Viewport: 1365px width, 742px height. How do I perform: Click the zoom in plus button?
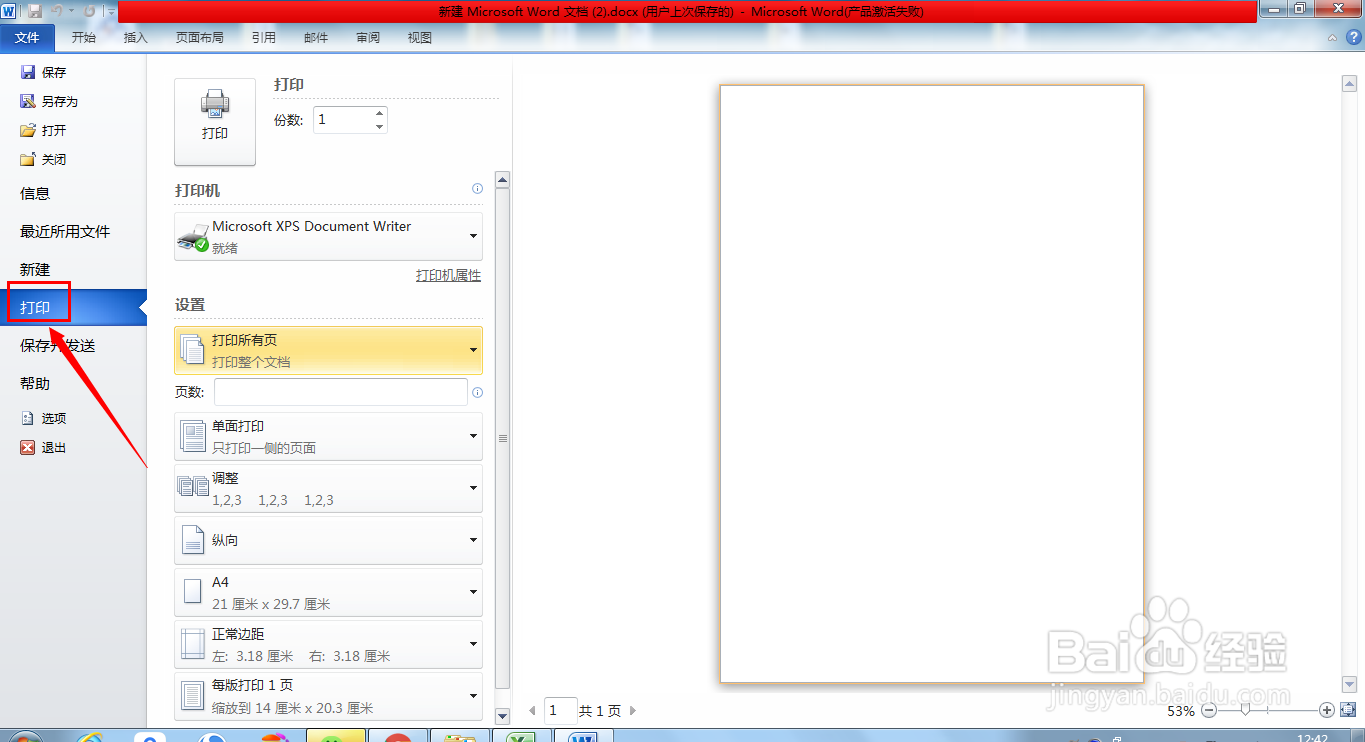coord(1327,710)
